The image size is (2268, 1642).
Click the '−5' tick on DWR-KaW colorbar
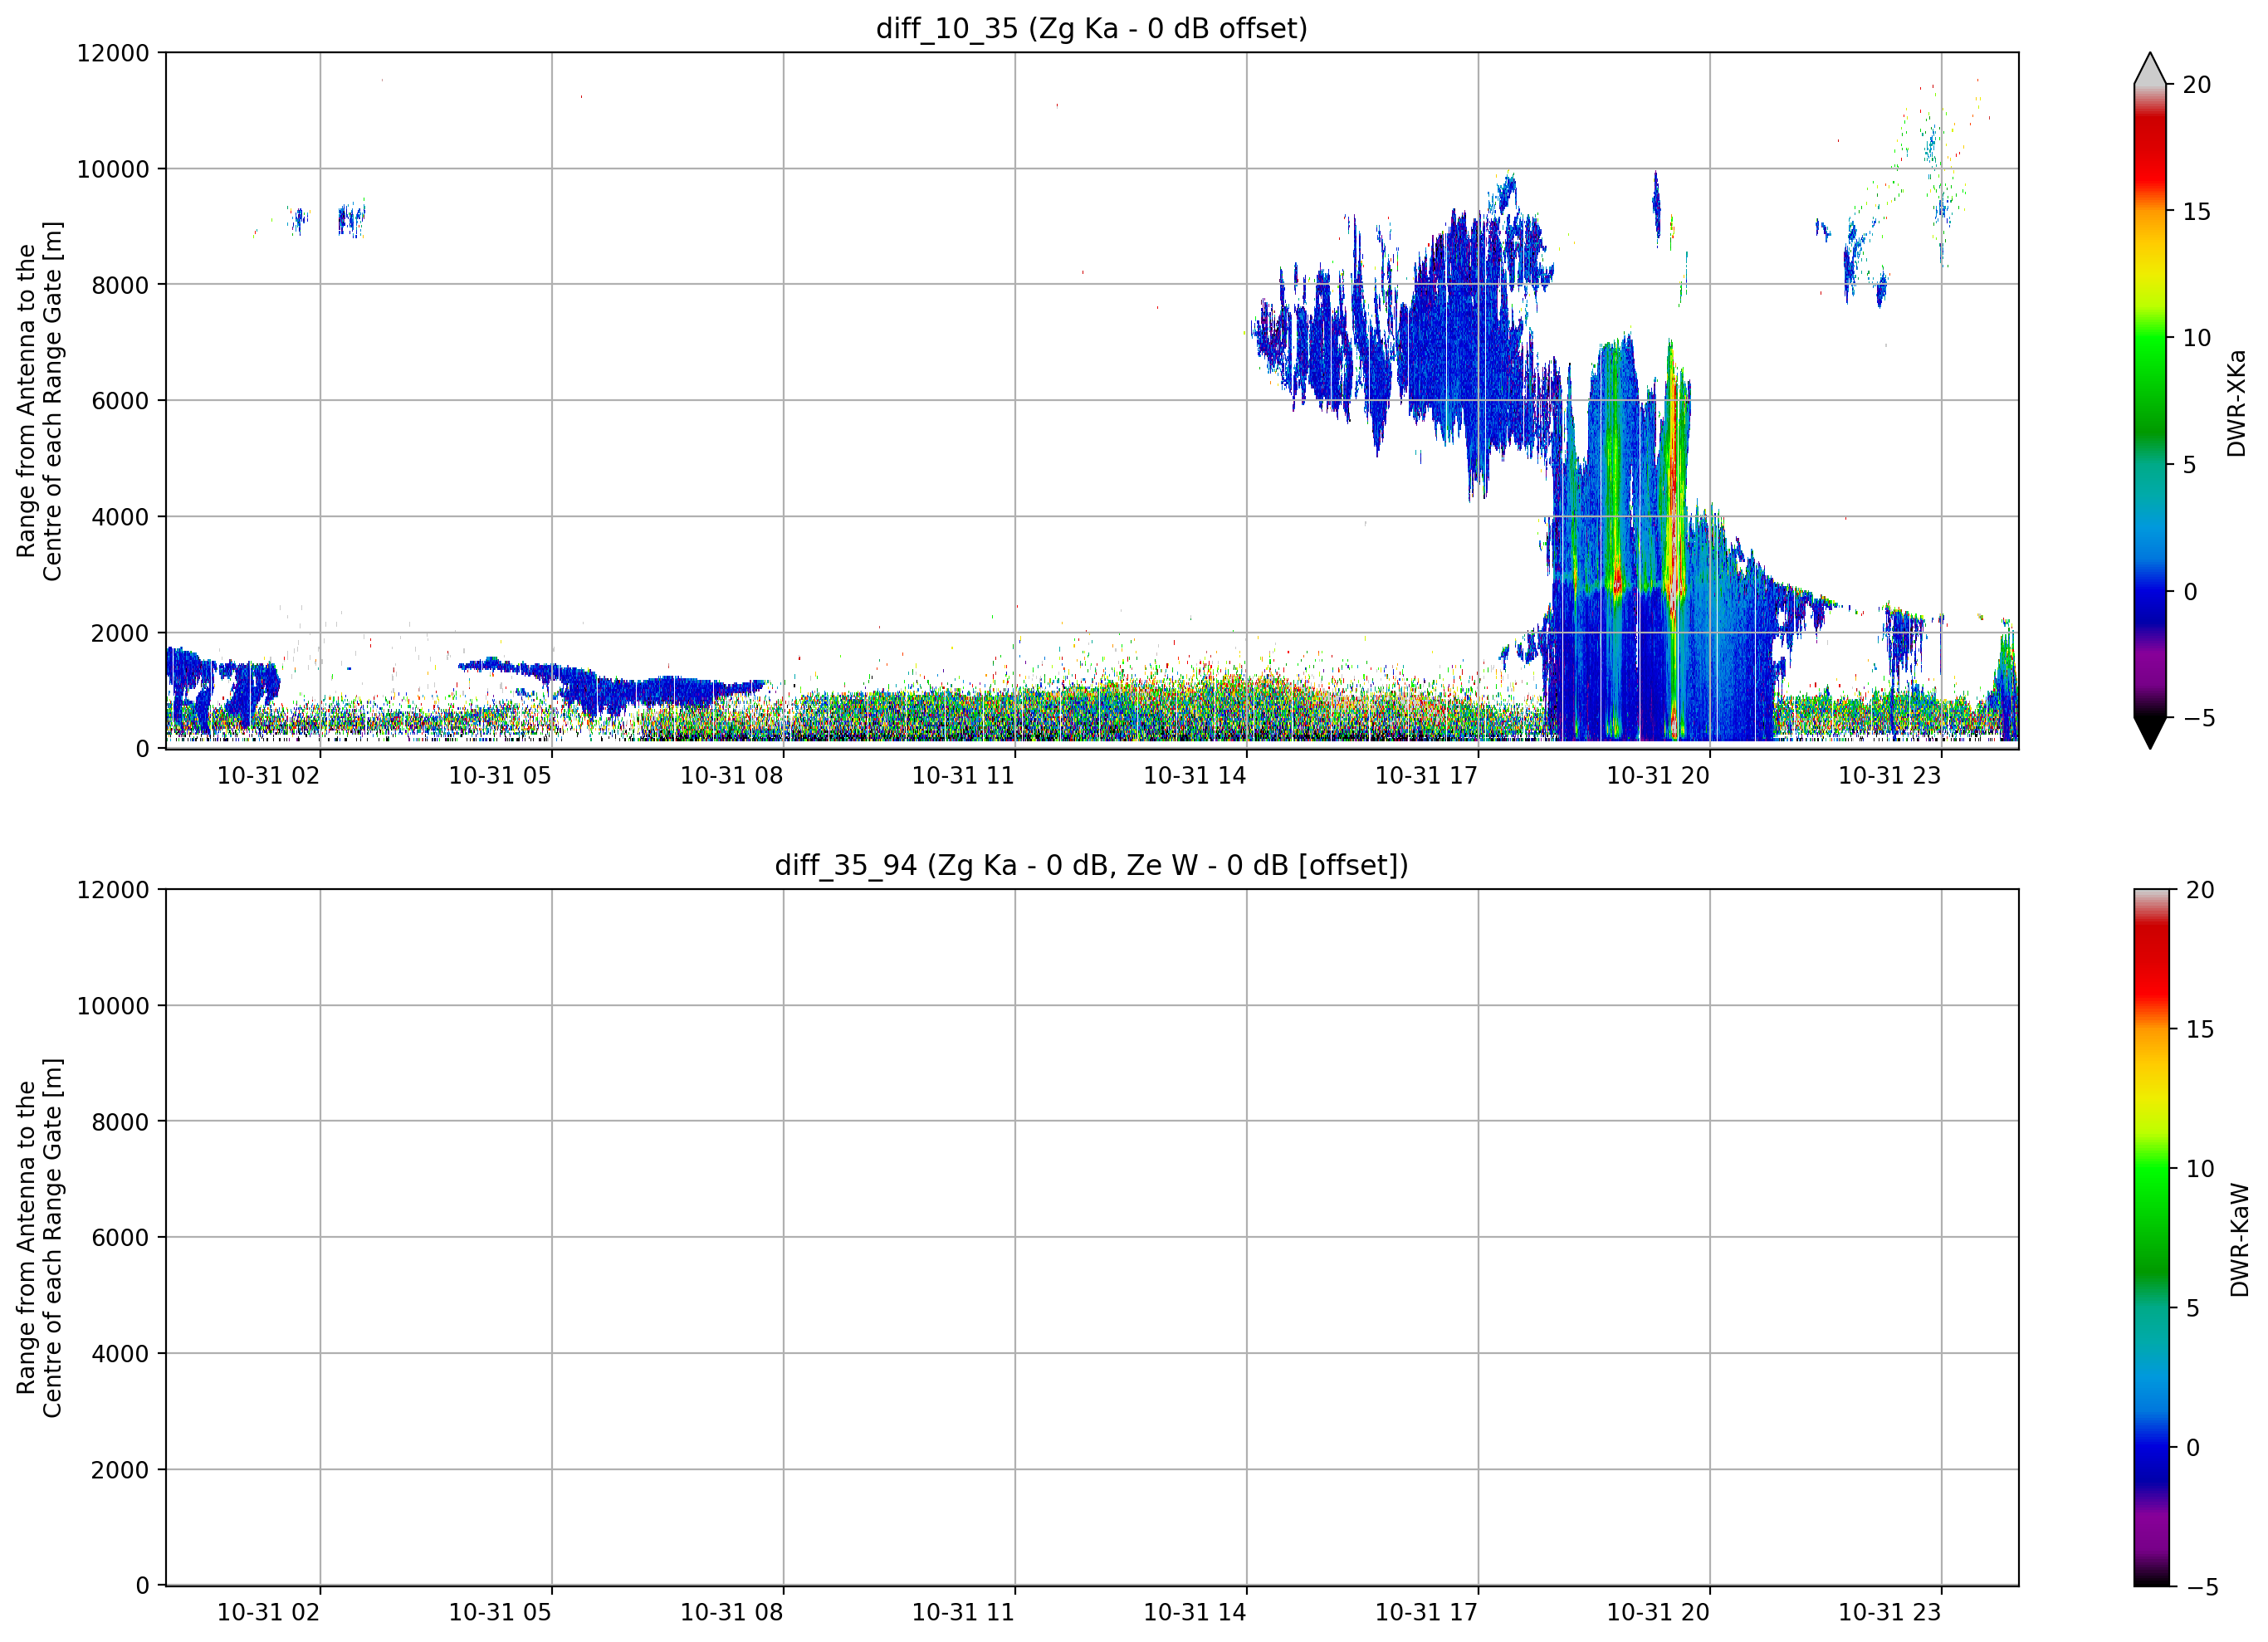coord(2202,1587)
